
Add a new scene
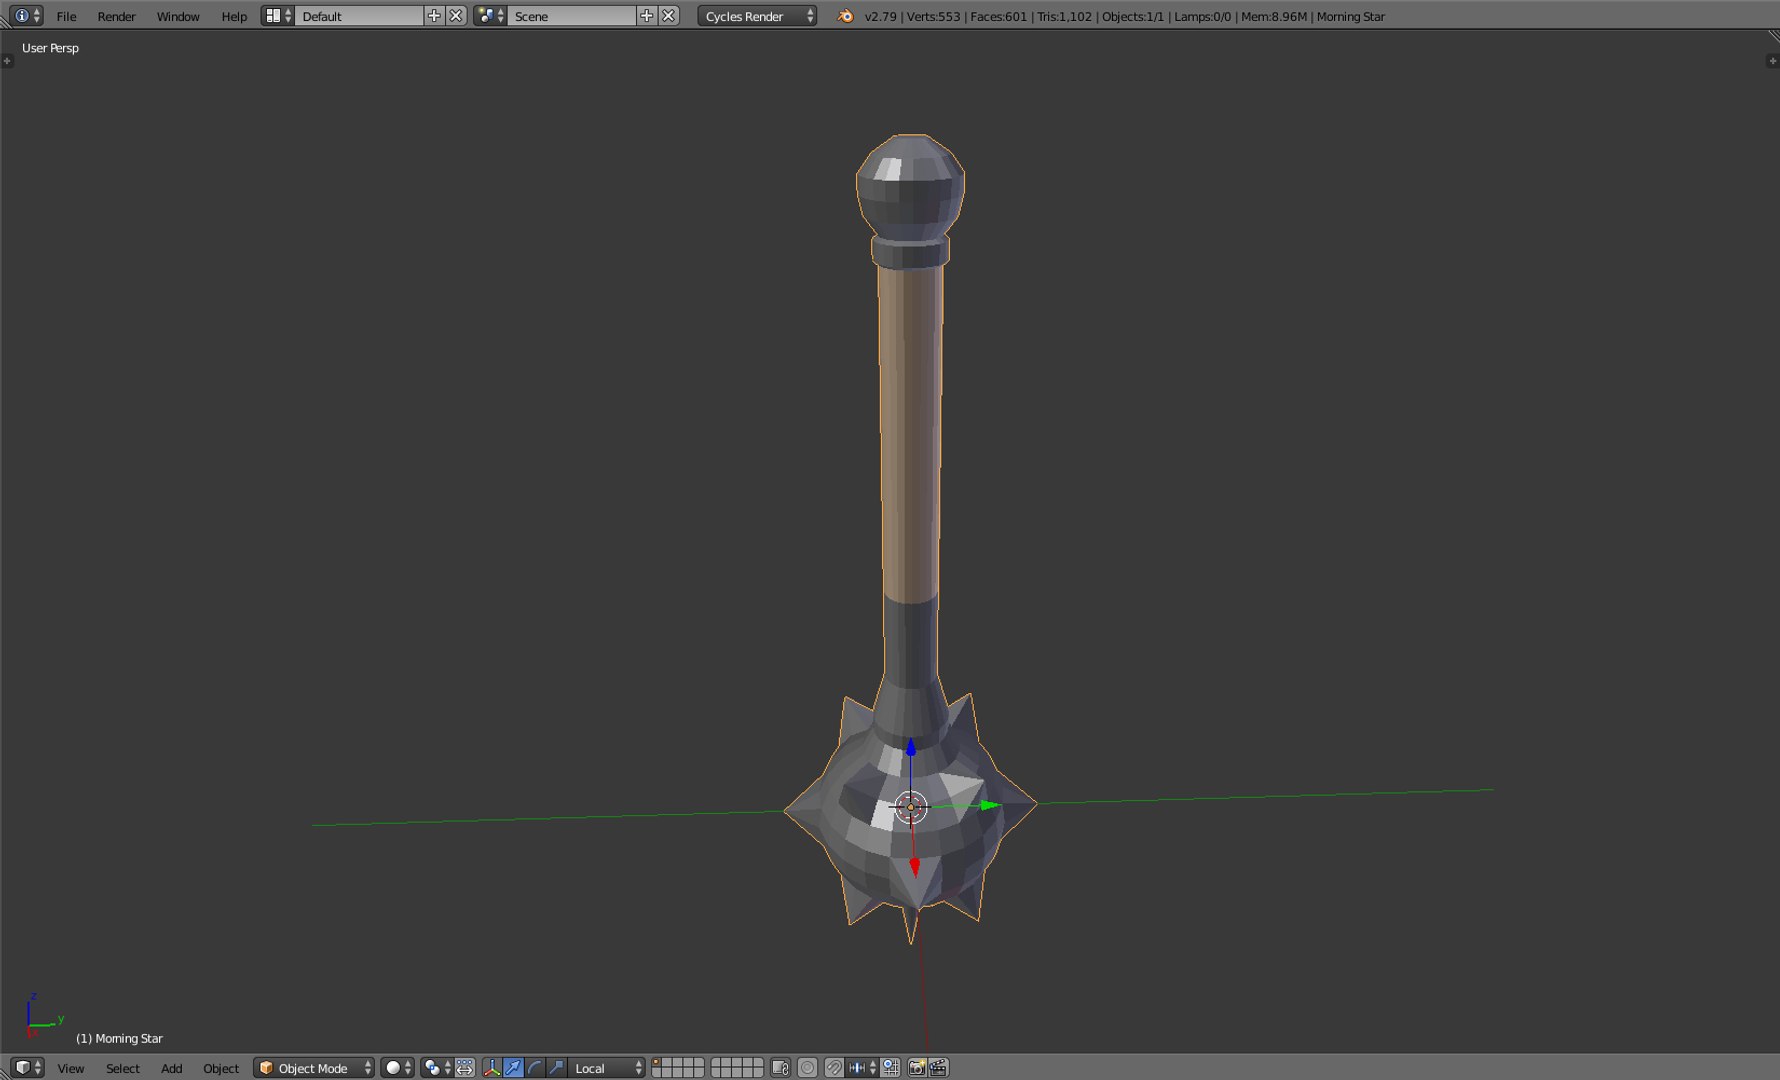tap(647, 16)
